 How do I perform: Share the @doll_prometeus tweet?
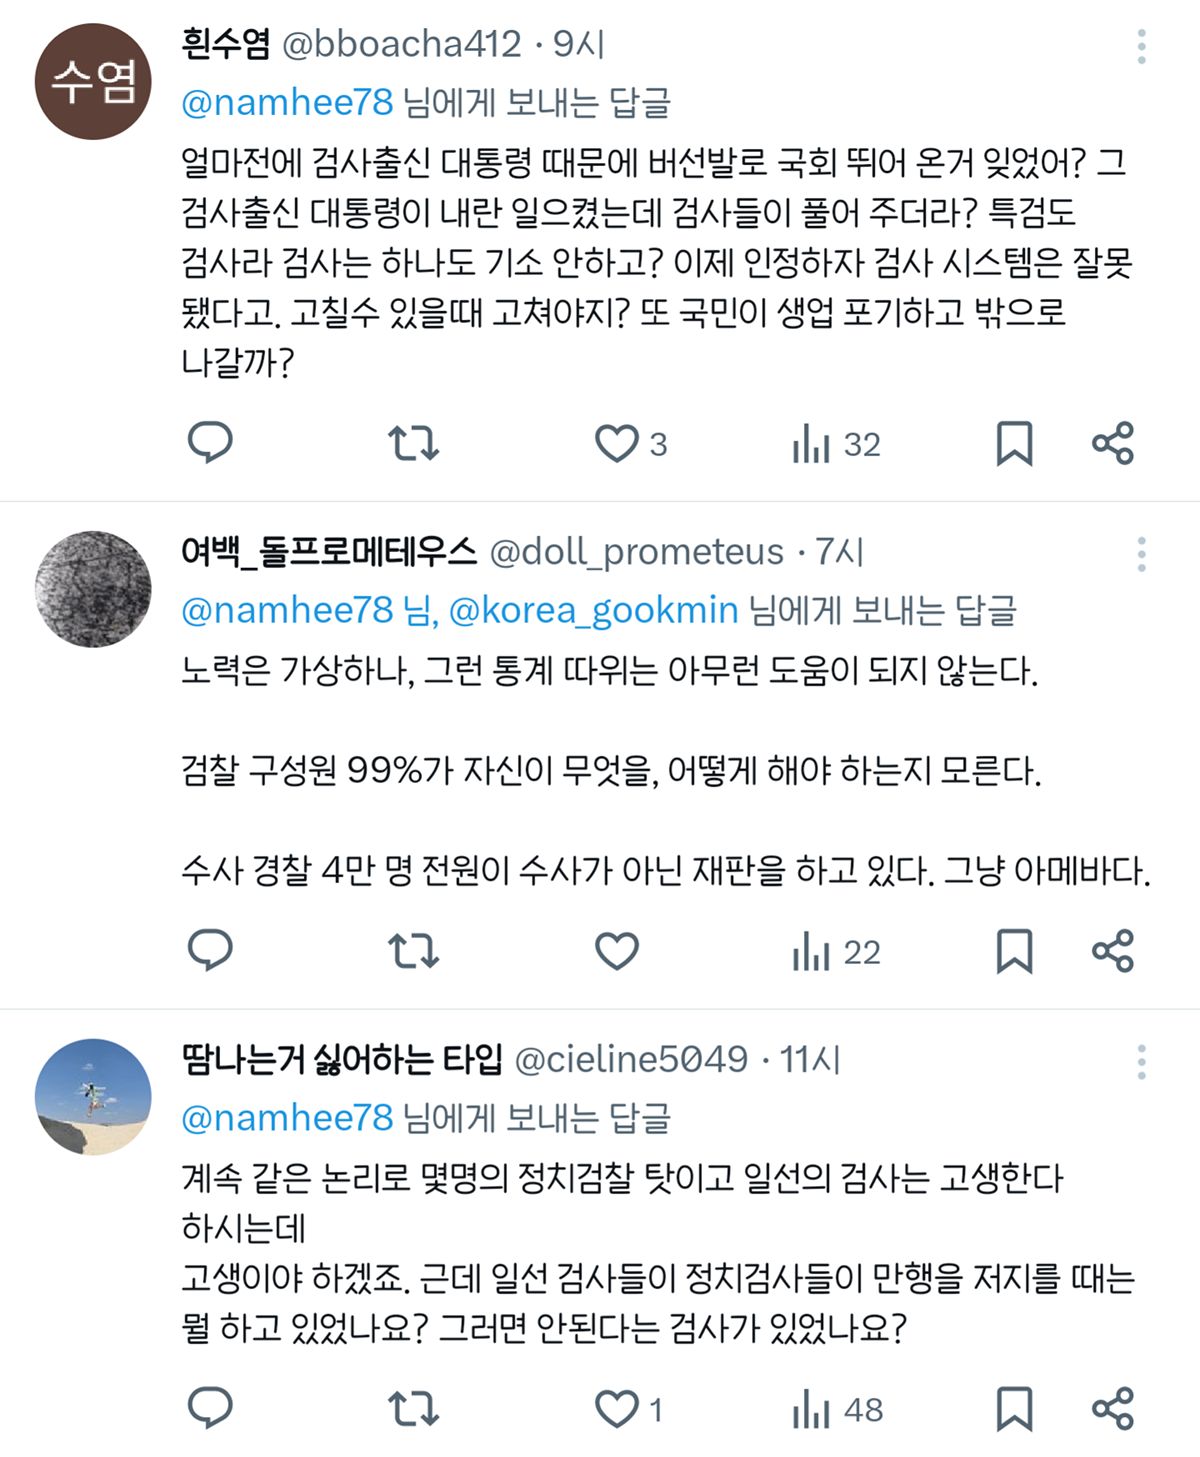click(x=1113, y=950)
